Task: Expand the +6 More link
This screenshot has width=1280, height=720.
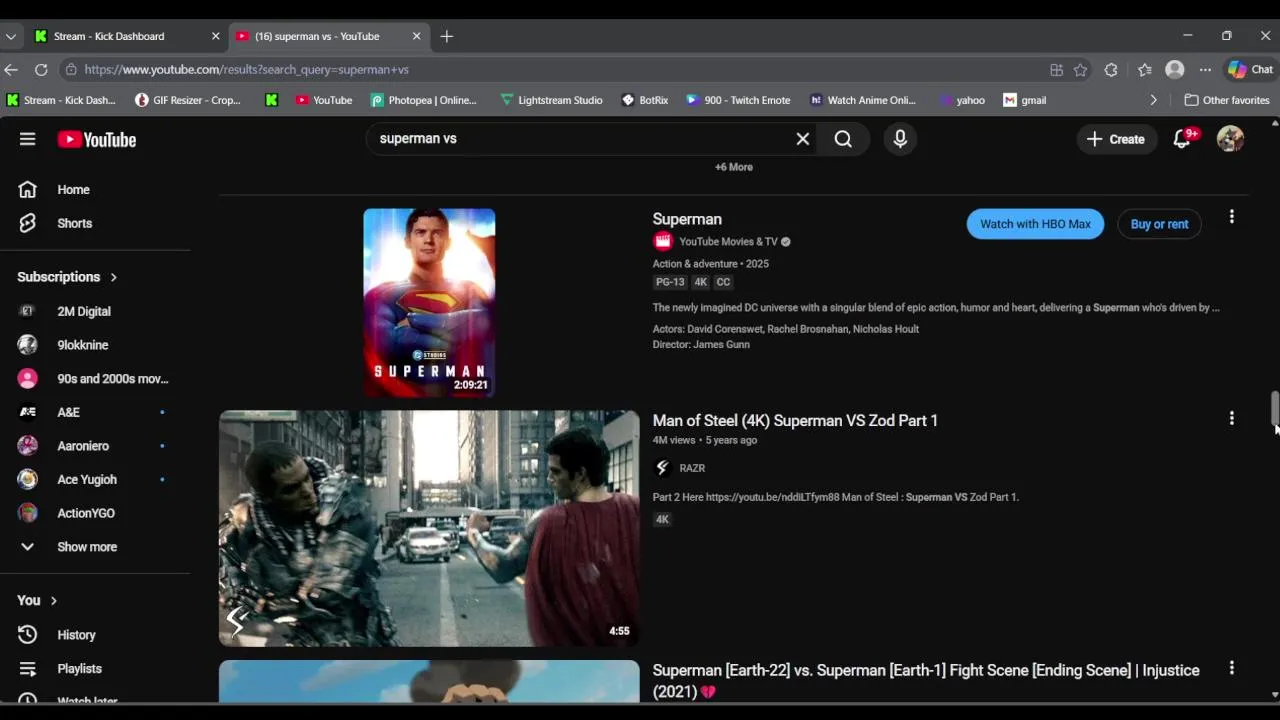Action: coord(733,167)
